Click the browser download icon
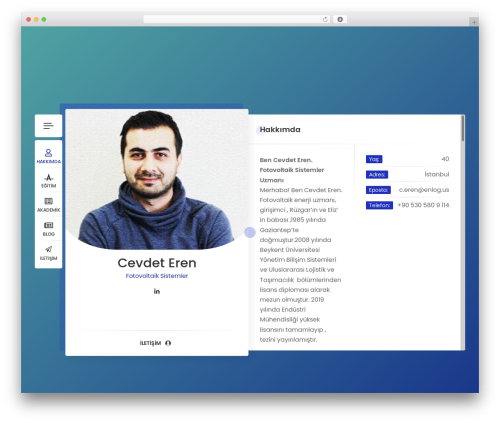This screenshot has height=423, width=500. (x=340, y=19)
